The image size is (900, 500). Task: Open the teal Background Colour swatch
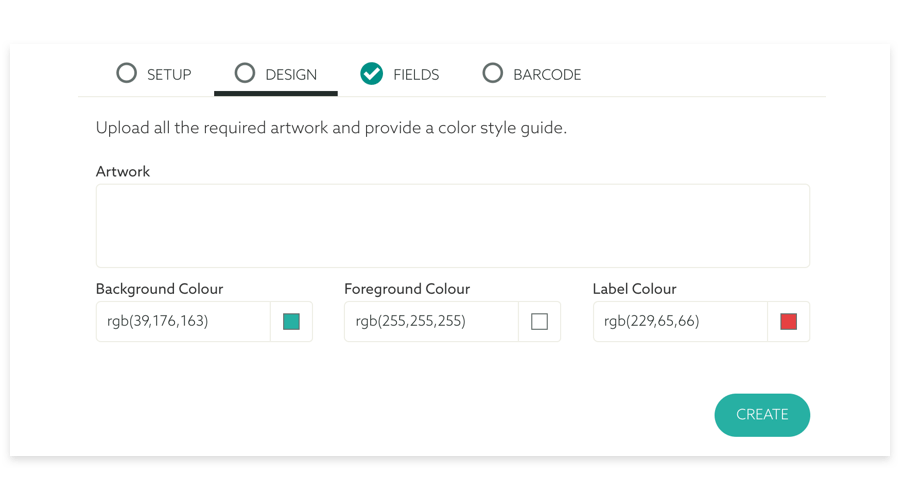(291, 322)
